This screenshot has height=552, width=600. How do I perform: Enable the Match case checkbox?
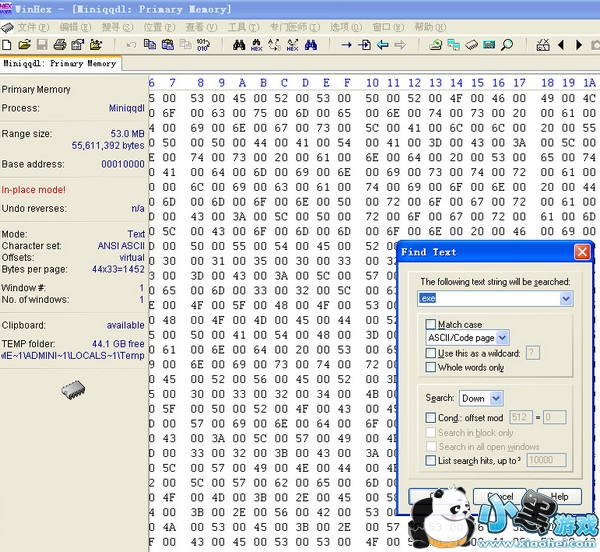[x=430, y=324]
